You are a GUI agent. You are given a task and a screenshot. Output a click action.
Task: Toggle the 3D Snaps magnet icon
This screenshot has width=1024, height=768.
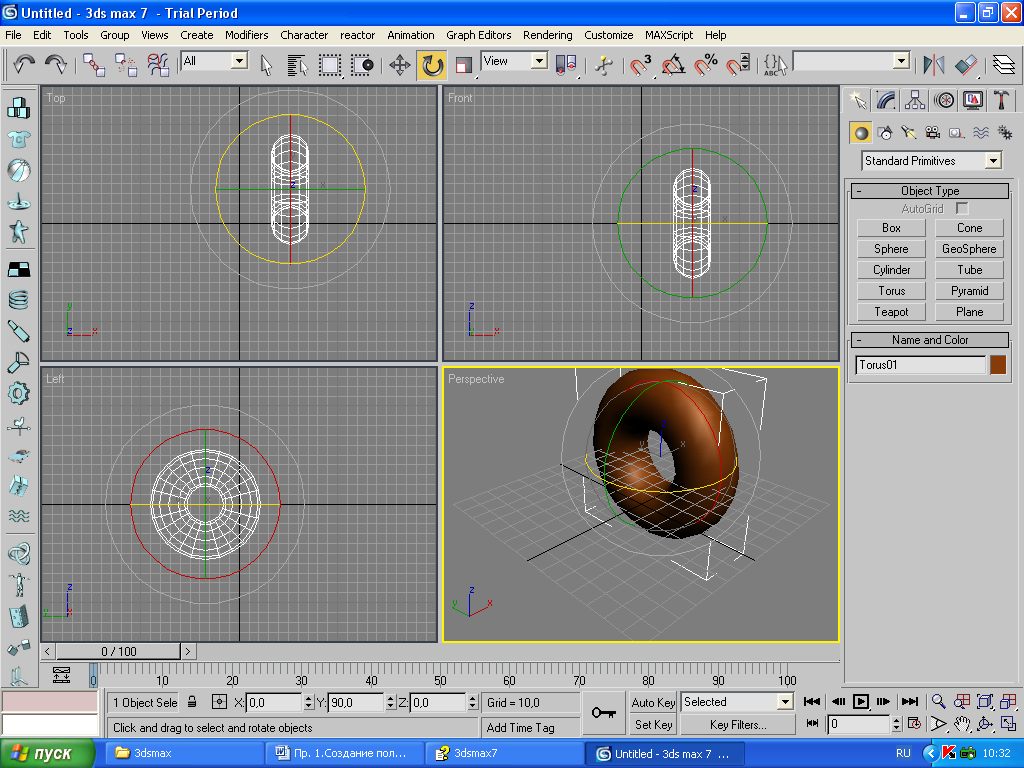(641, 65)
